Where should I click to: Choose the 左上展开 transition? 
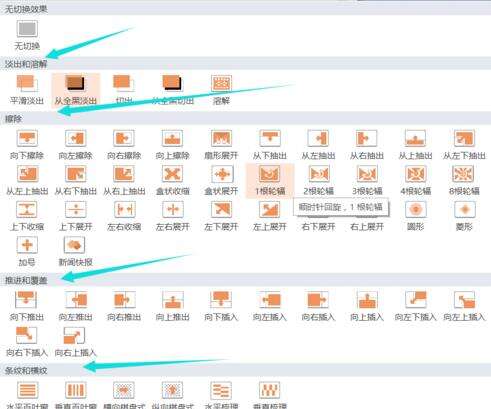270,216
